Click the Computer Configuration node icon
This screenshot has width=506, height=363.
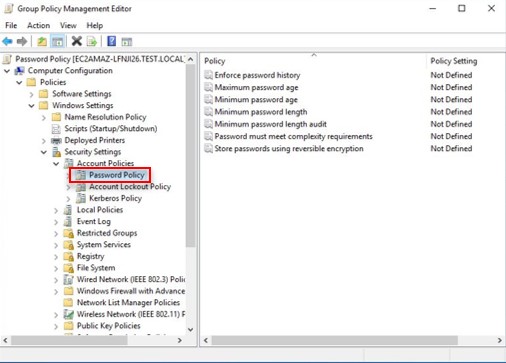pos(20,71)
